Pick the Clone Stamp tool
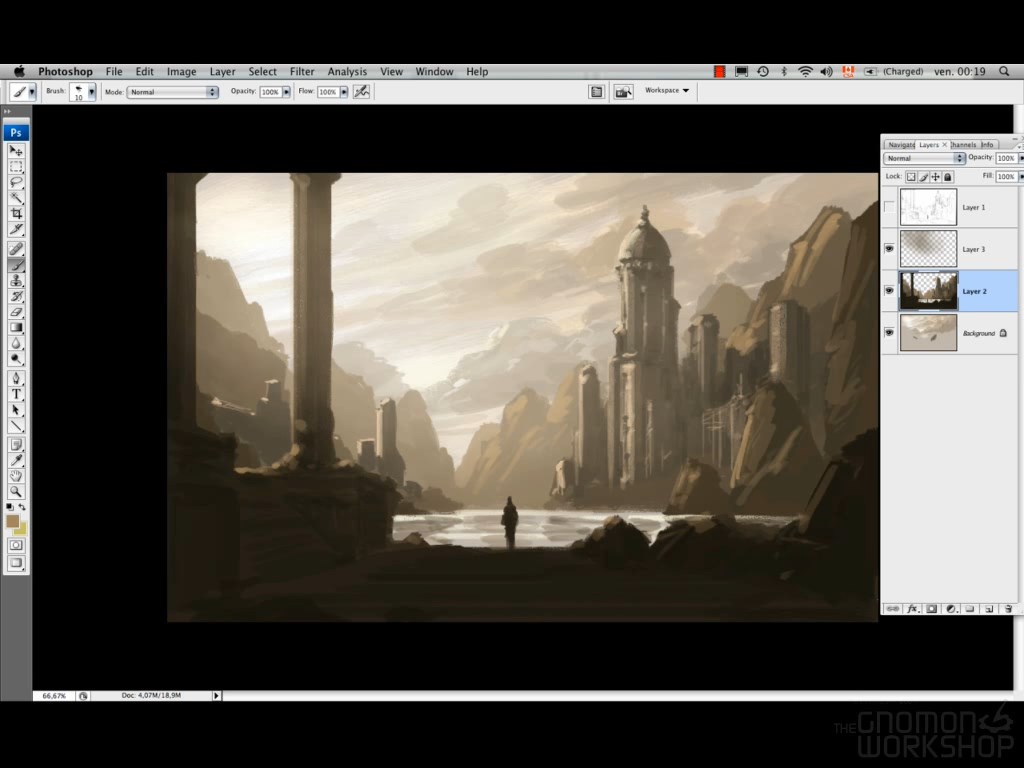The width and height of the screenshot is (1024, 768). (16, 281)
